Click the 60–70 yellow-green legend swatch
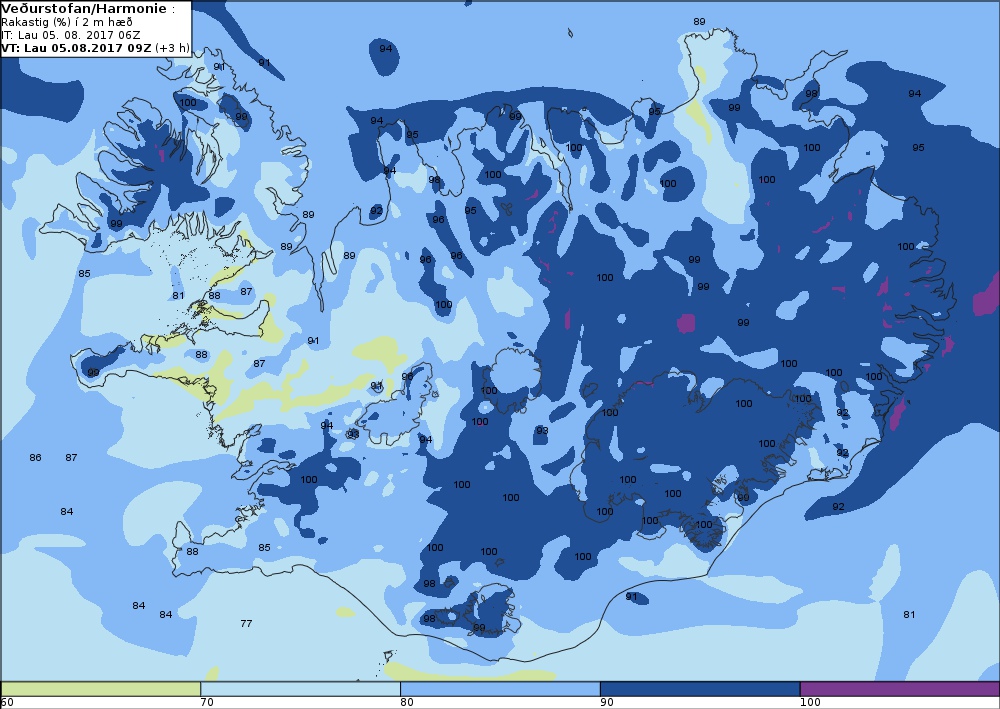1000x709 pixels. click(101, 689)
